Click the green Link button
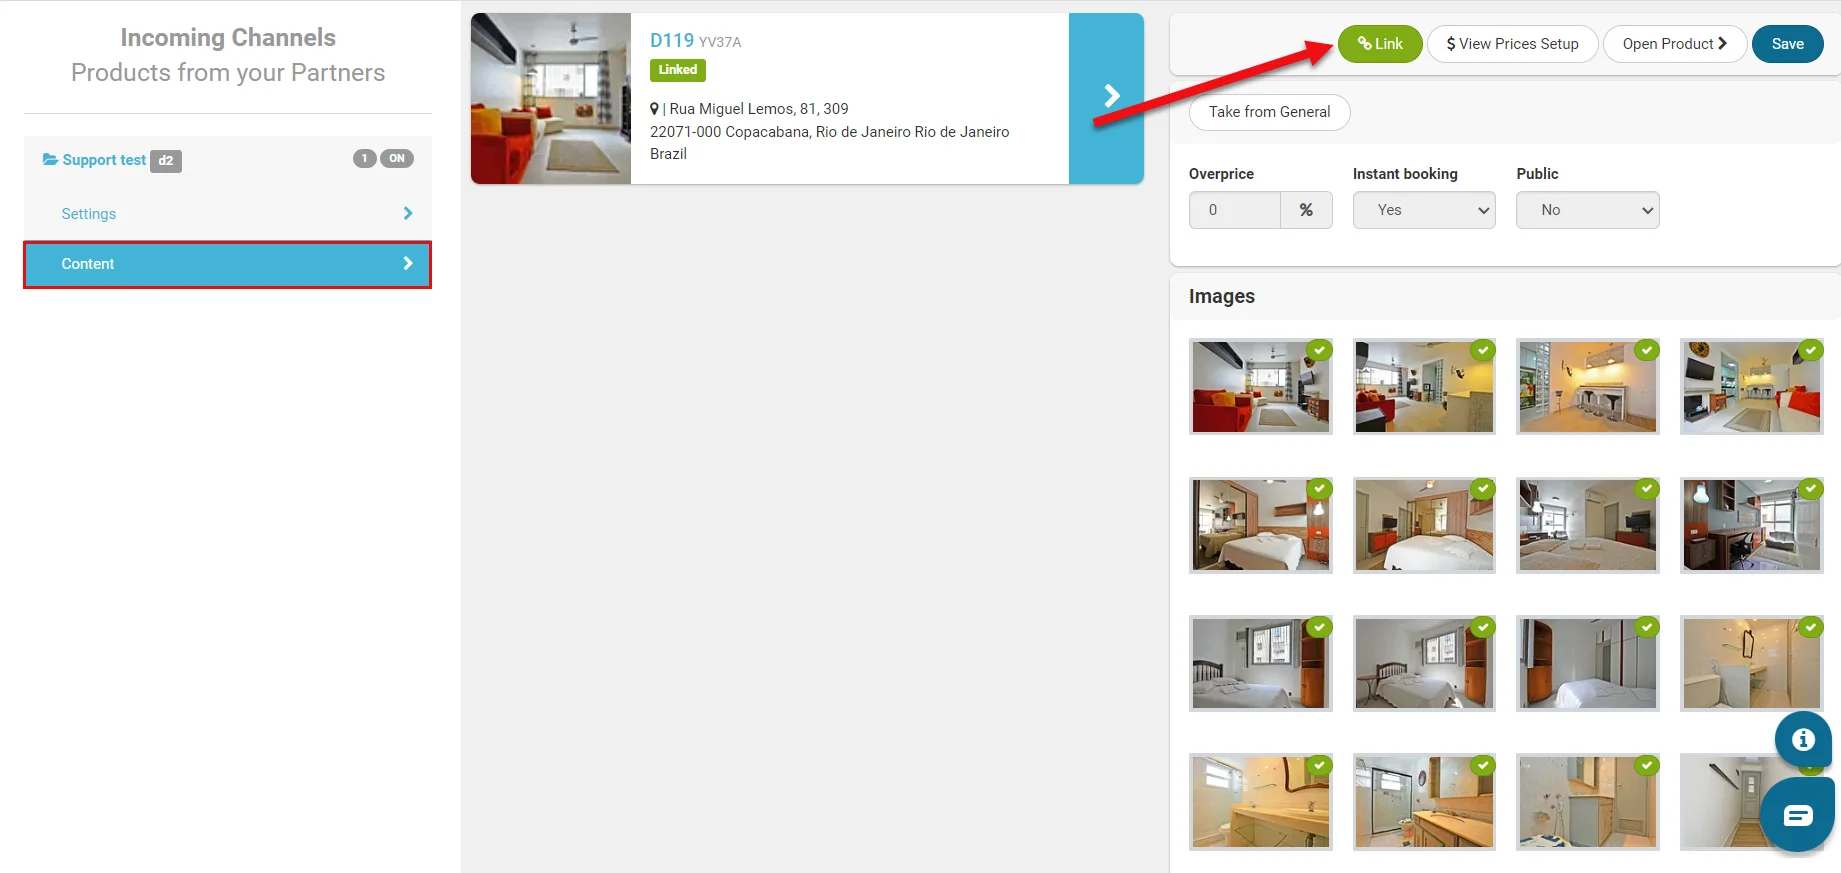The height and width of the screenshot is (873, 1841). click(x=1380, y=44)
